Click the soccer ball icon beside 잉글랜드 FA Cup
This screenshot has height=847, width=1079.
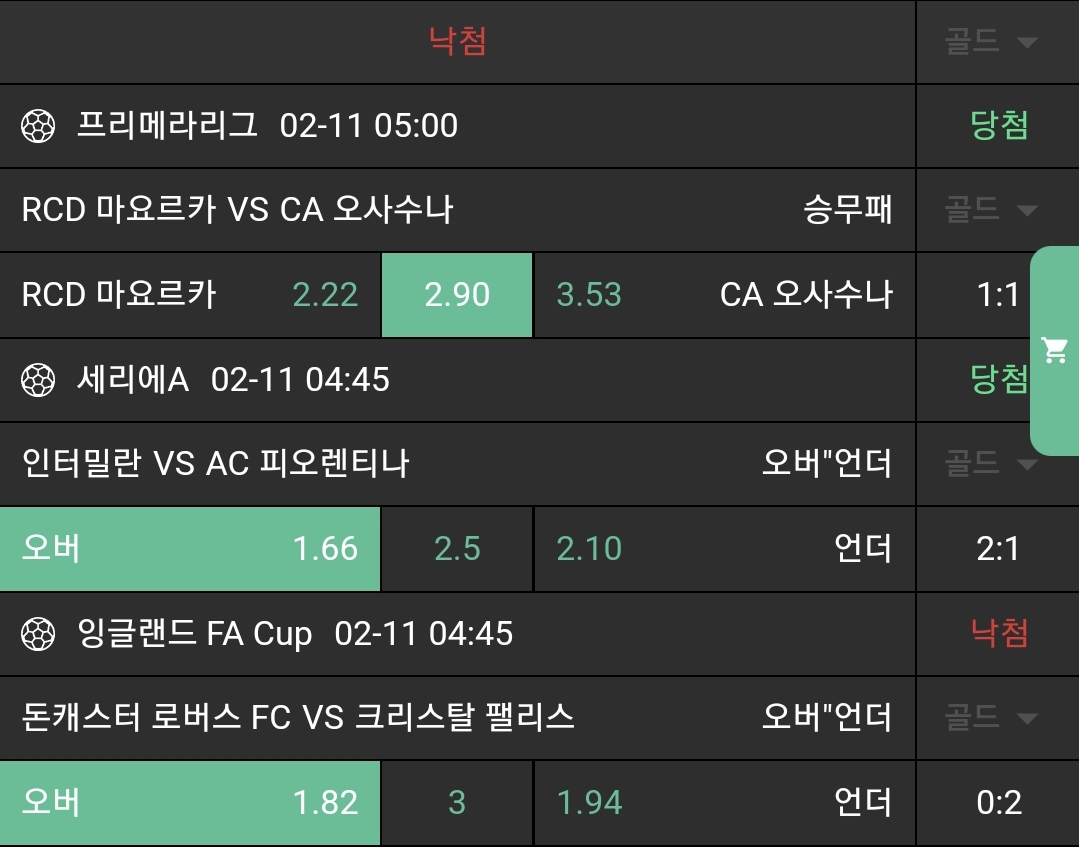pyautogui.click(x=38, y=633)
